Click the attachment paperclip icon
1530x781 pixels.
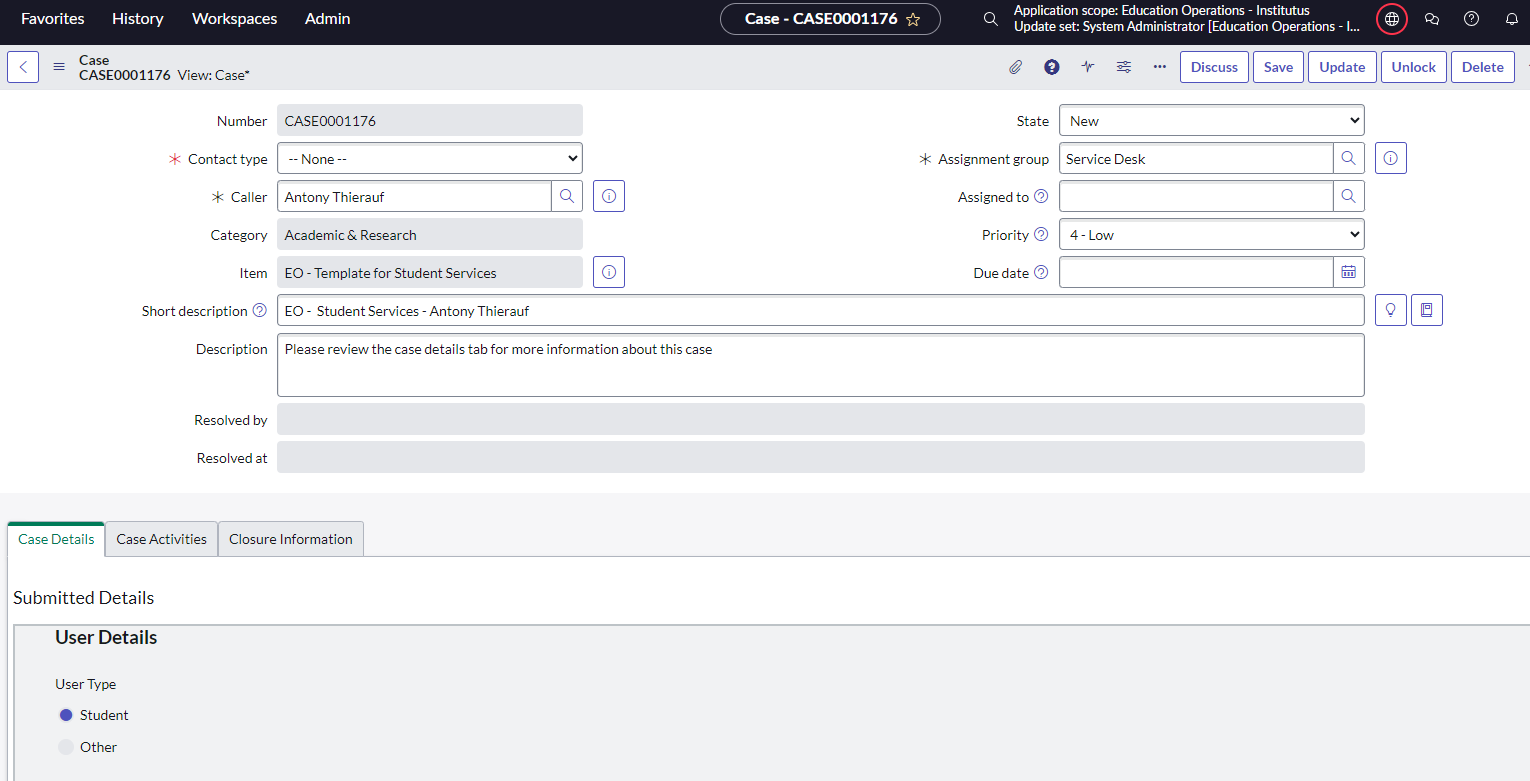tap(1015, 67)
